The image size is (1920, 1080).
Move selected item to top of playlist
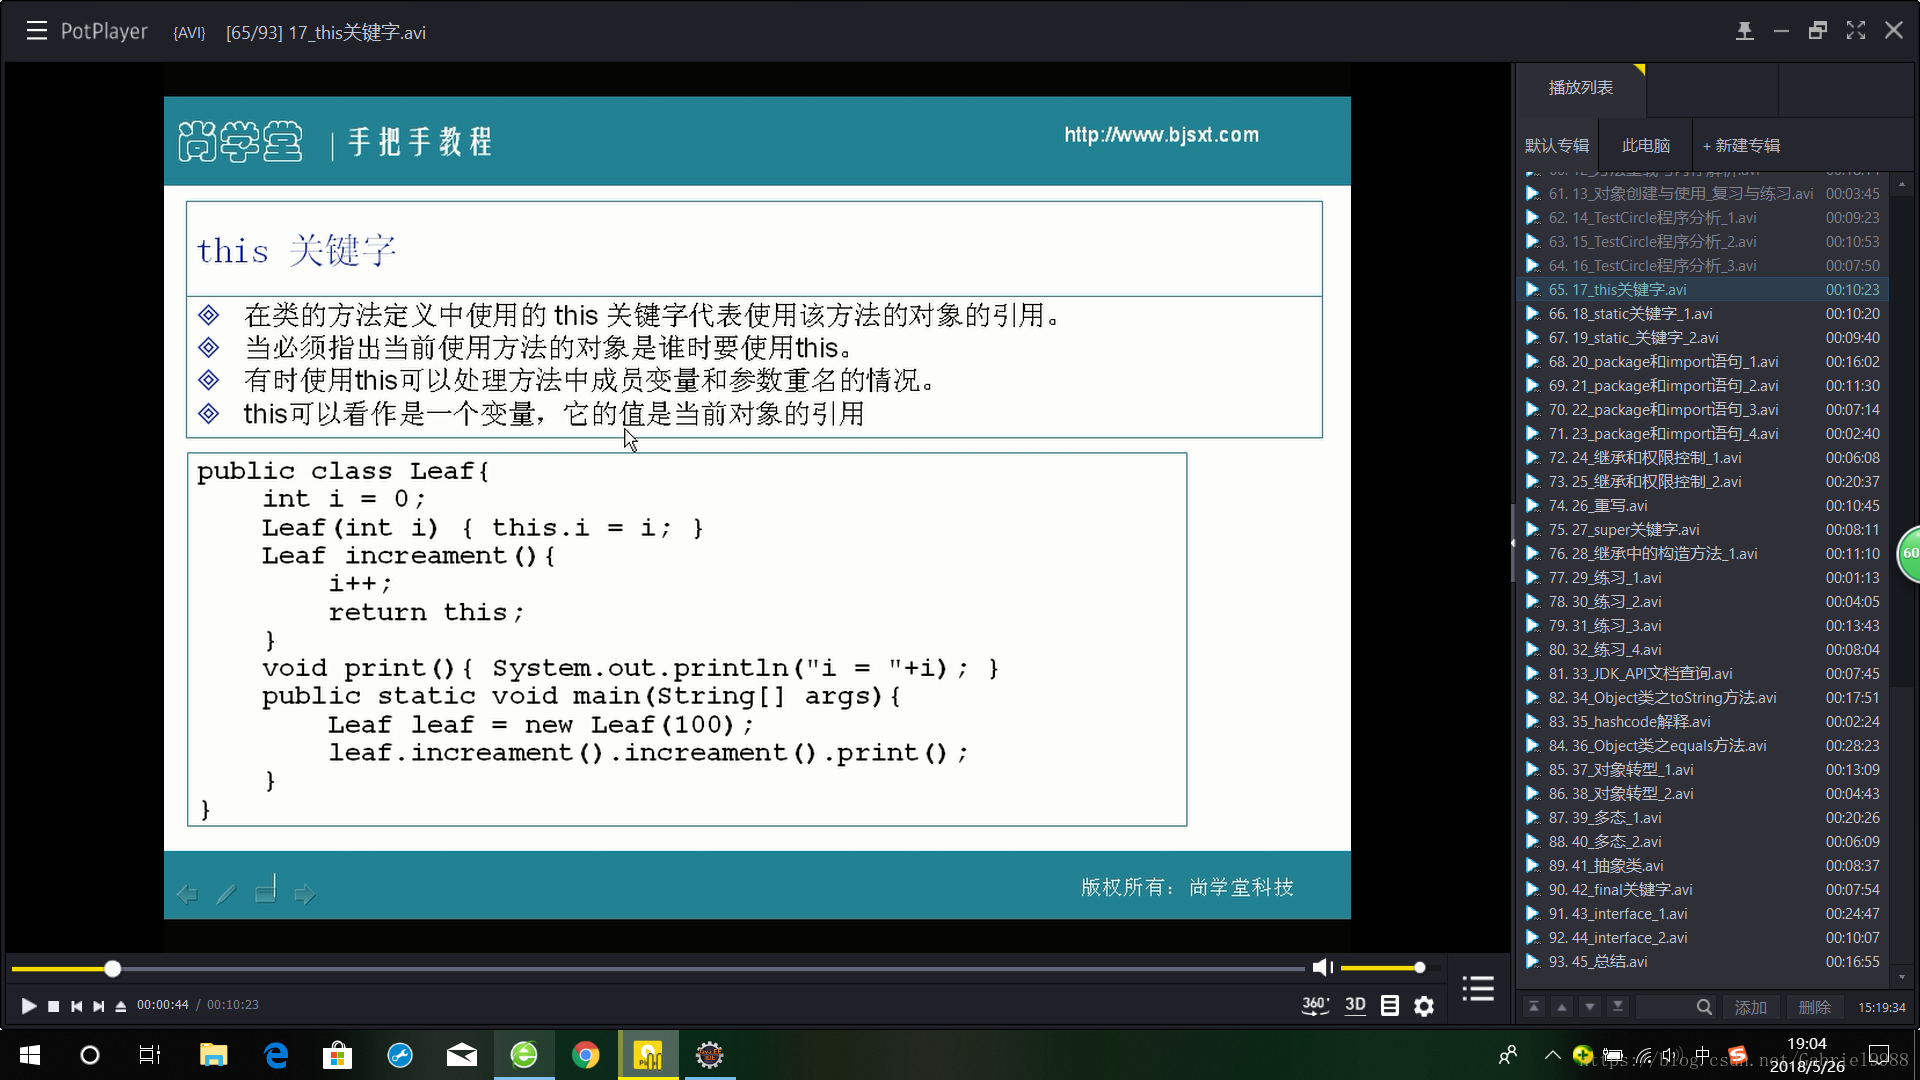click(x=1534, y=1007)
